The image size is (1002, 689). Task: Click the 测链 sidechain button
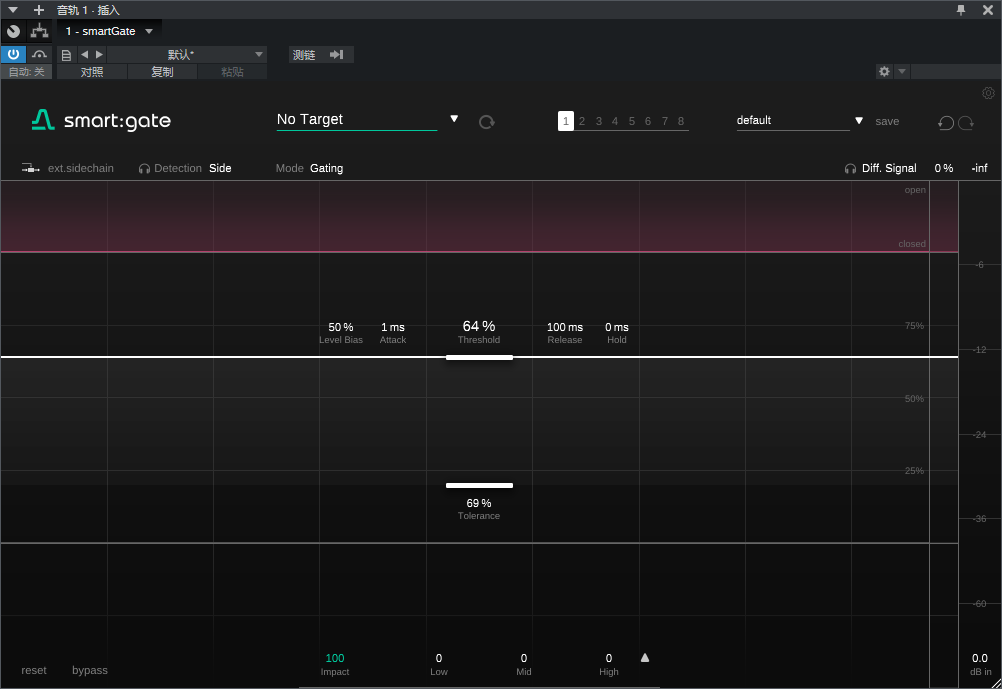[304, 55]
